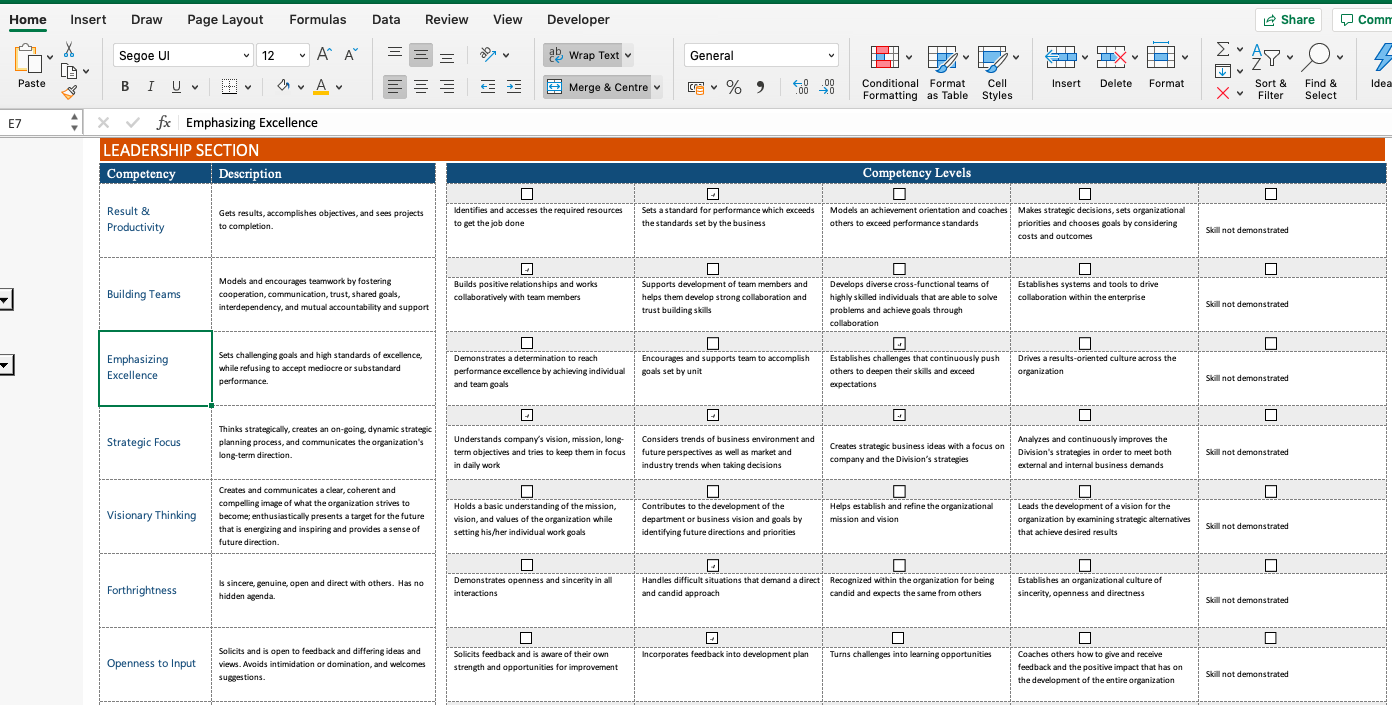Open the Formulas tab
1392x705 pixels.
click(318, 19)
